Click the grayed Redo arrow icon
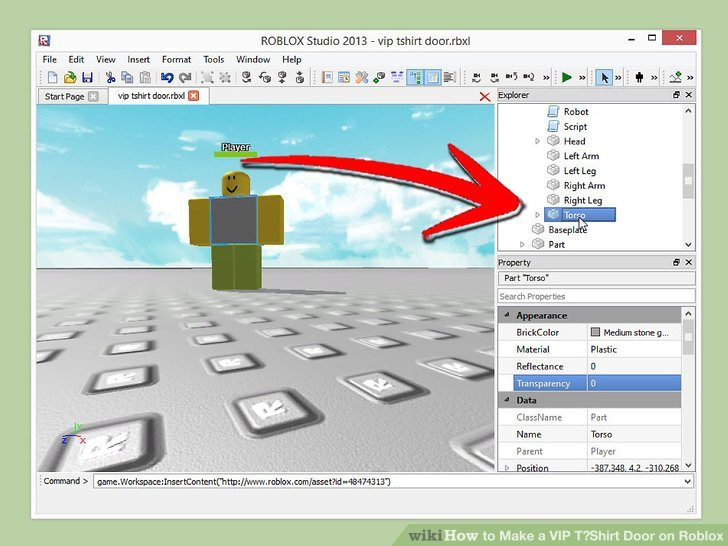The width and height of the screenshot is (728, 546). [x=185, y=77]
